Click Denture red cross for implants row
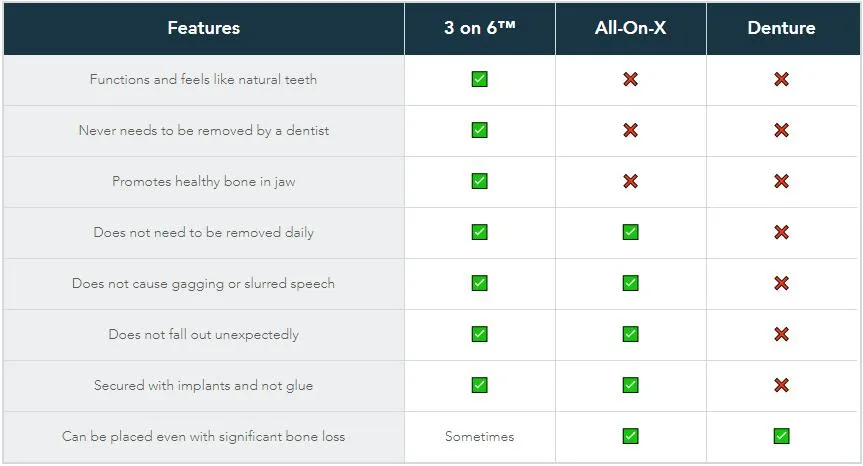Image resolution: width=863 pixels, height=466 pixels. [781, 385]
